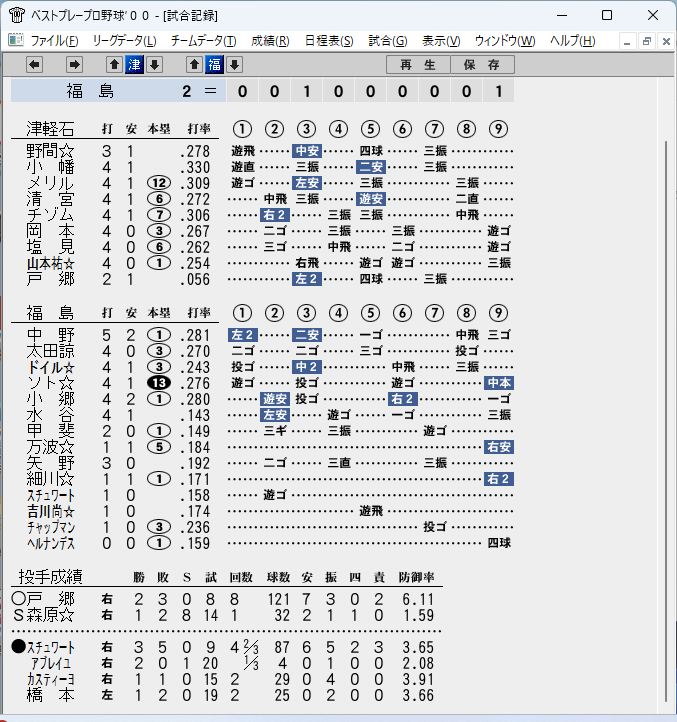677x722 pixels.
Task: Select the 福 team icon
Action: 215,65
